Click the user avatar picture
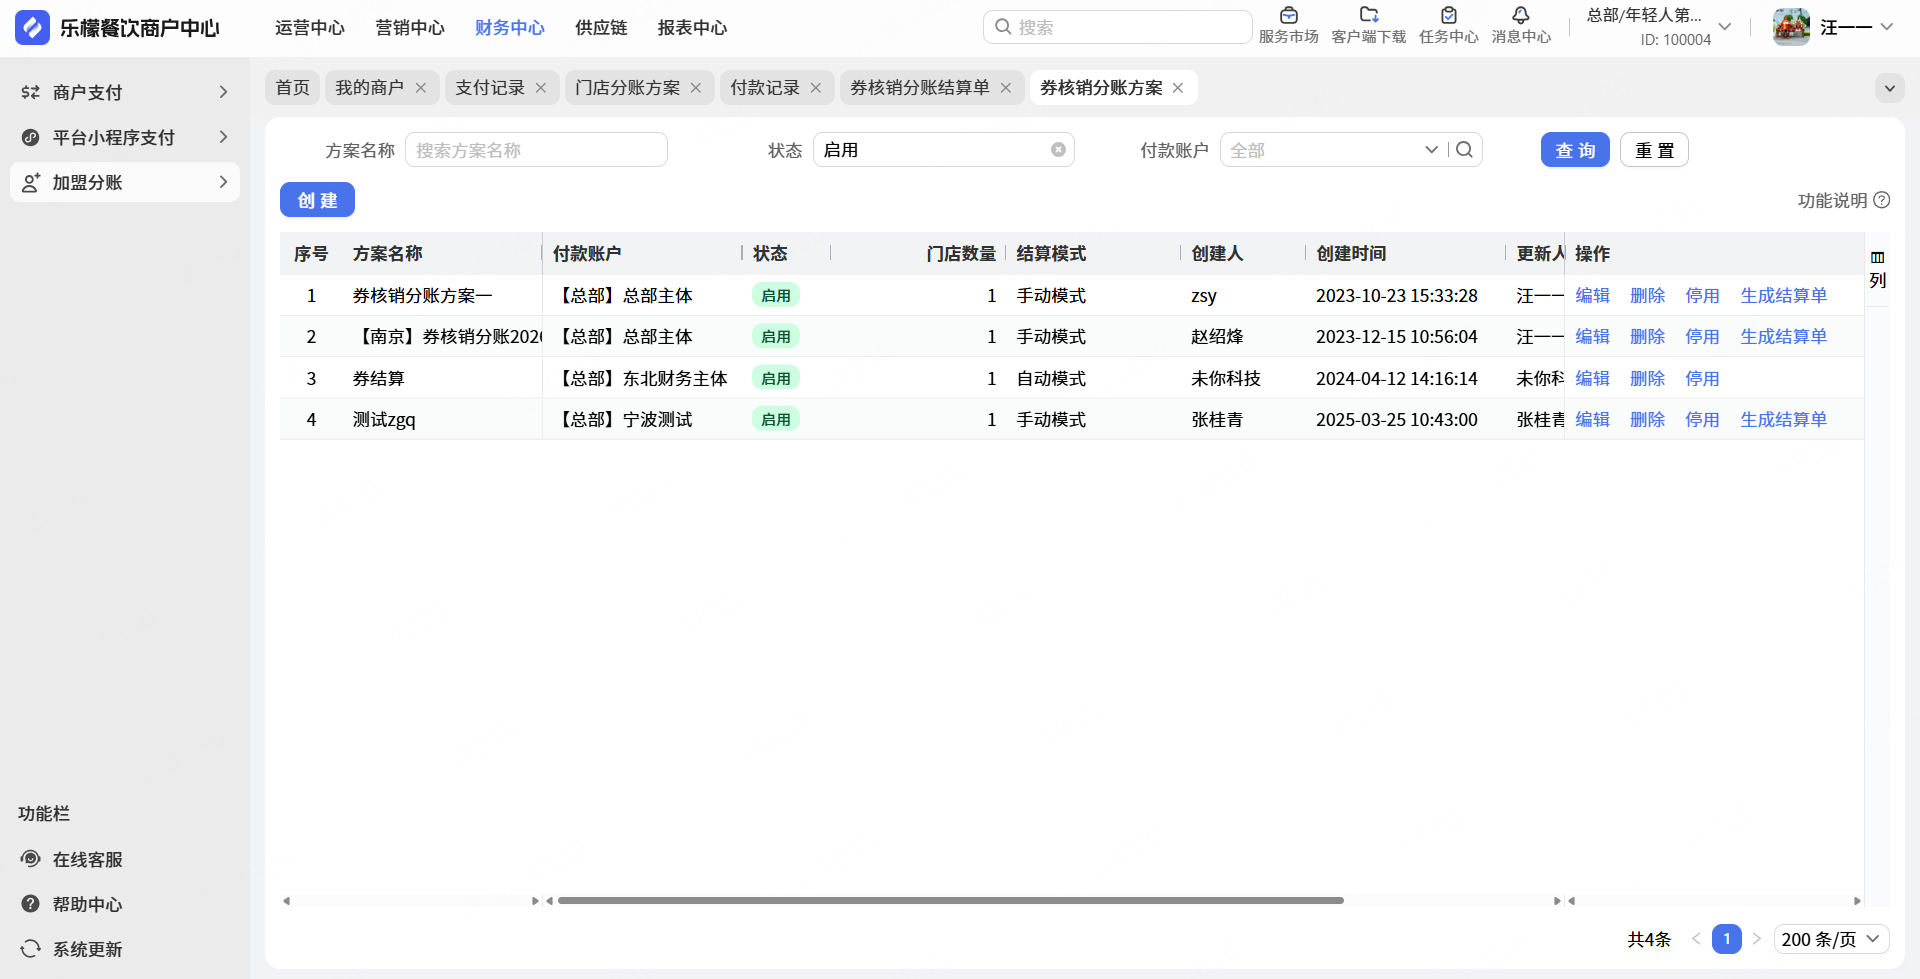 (1791, 27)
